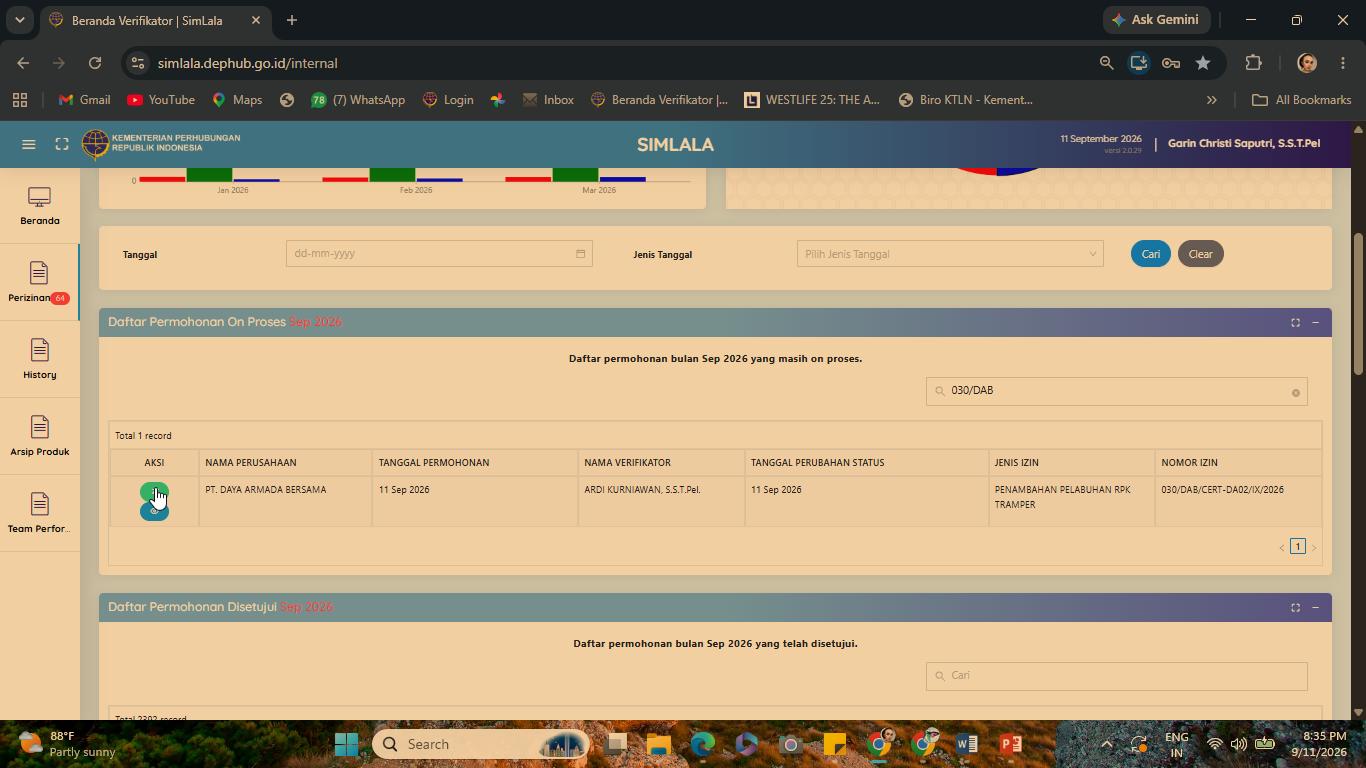Click the blue view action in row
Screen dimensions: 1366x768
pyautogui.click(x=154, y=512)
